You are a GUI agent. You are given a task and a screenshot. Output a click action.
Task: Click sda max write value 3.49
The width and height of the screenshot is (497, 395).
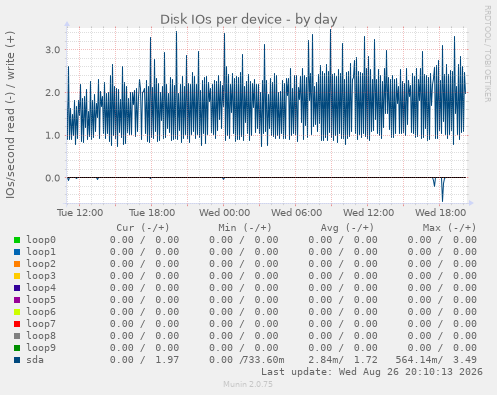point(465,360)
